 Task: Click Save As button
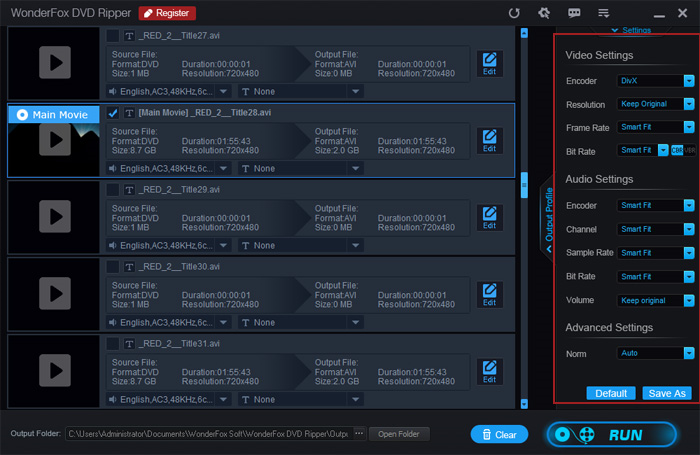pos(667,393)
